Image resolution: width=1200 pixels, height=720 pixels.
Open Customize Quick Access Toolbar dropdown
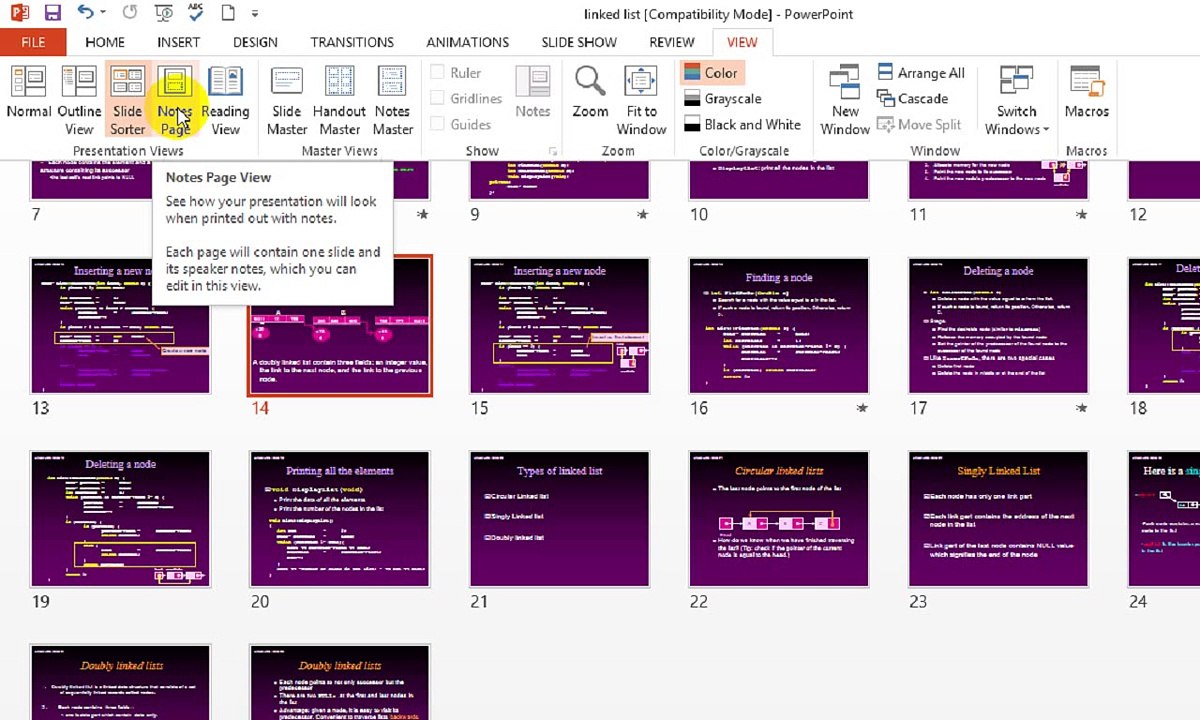(x=255, y=14)
